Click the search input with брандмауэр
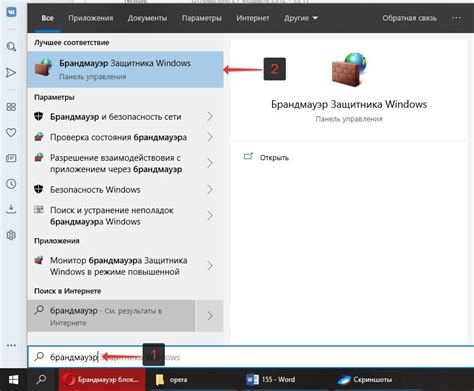The height and width of the screenshot is (391, 474). (x=251, y=357)
